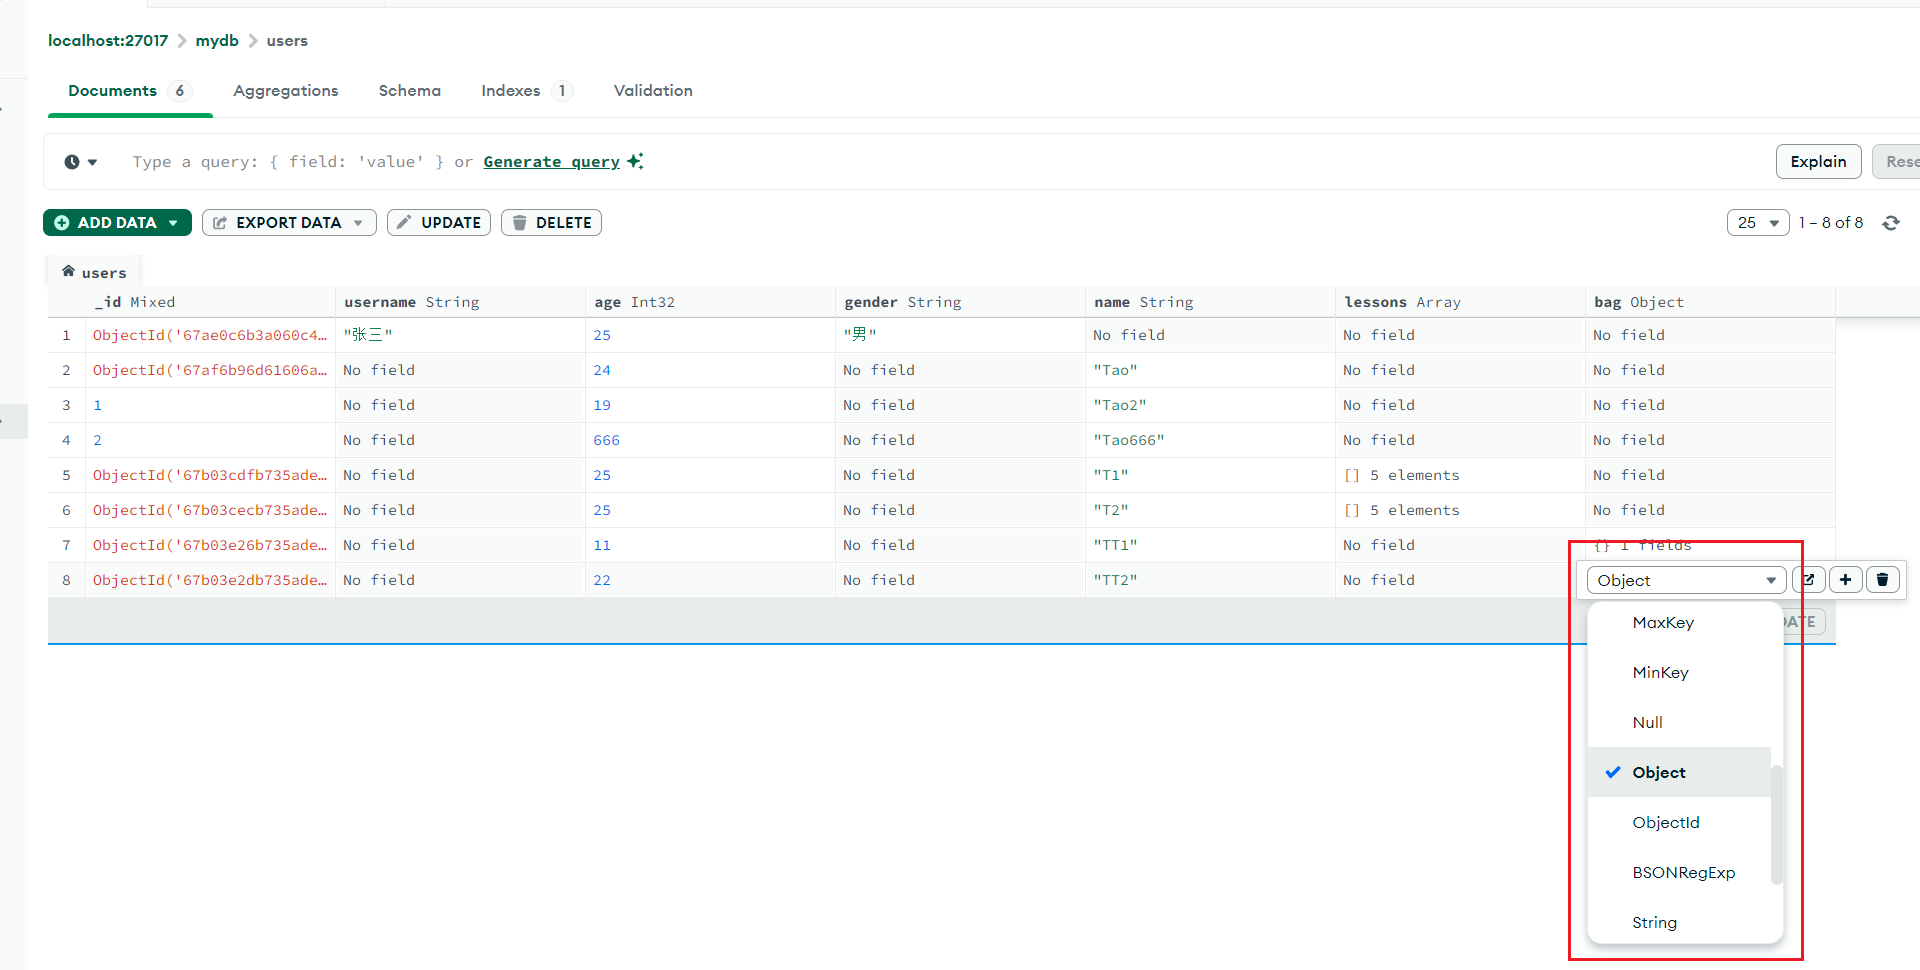The image size is (1920, 970).
Task: Open the Indexes tab
Action: pos(510,91)
